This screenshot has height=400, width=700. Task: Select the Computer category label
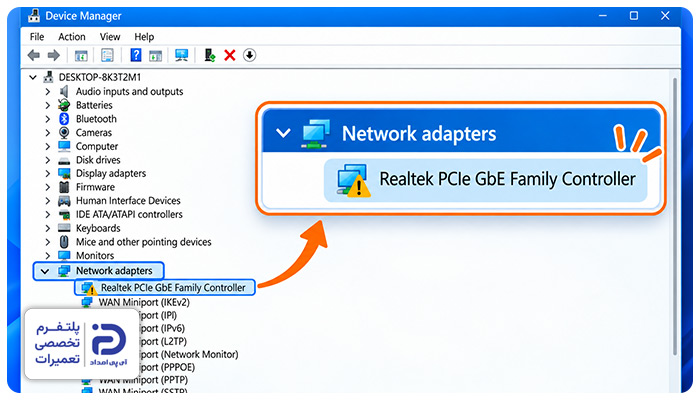(x=96, y=146)
